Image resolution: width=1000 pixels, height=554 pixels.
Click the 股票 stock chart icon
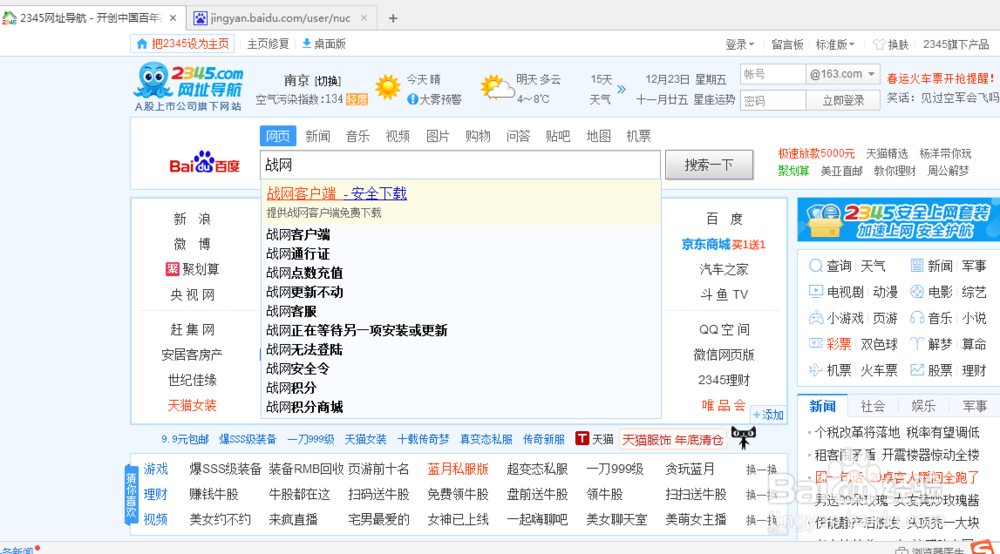916,370
